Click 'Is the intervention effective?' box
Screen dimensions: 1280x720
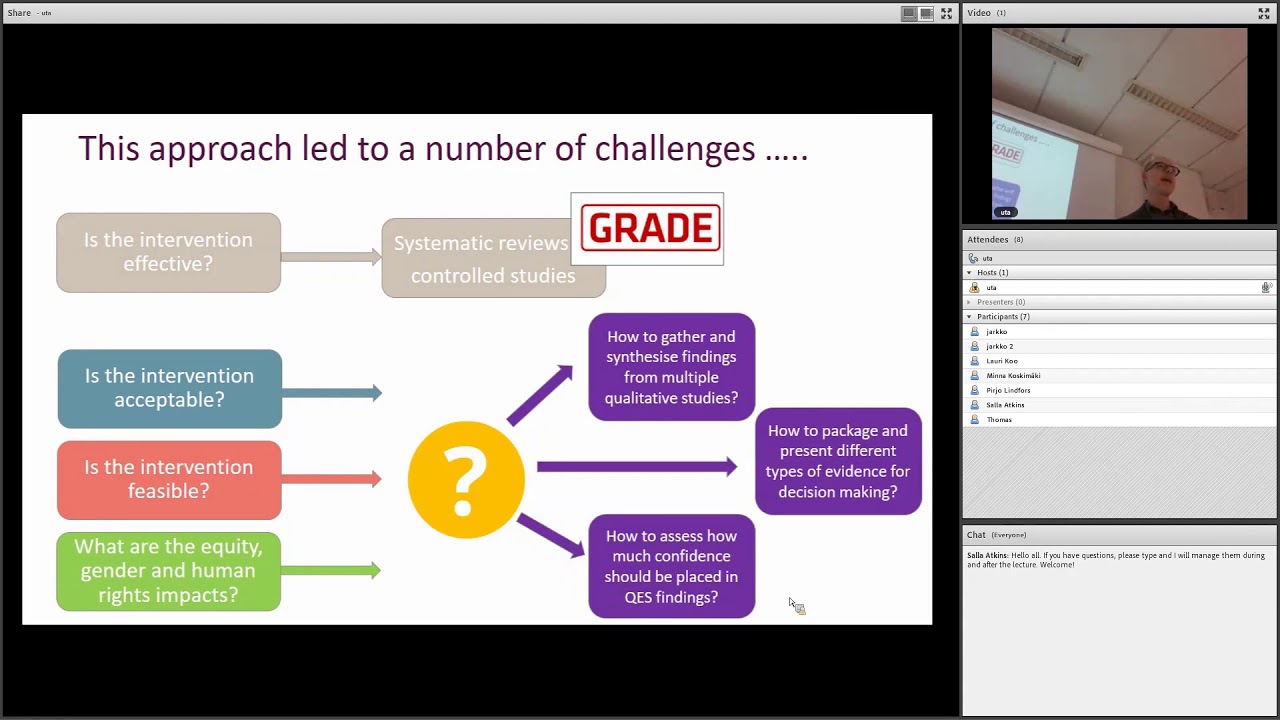(x=168, y=253)
